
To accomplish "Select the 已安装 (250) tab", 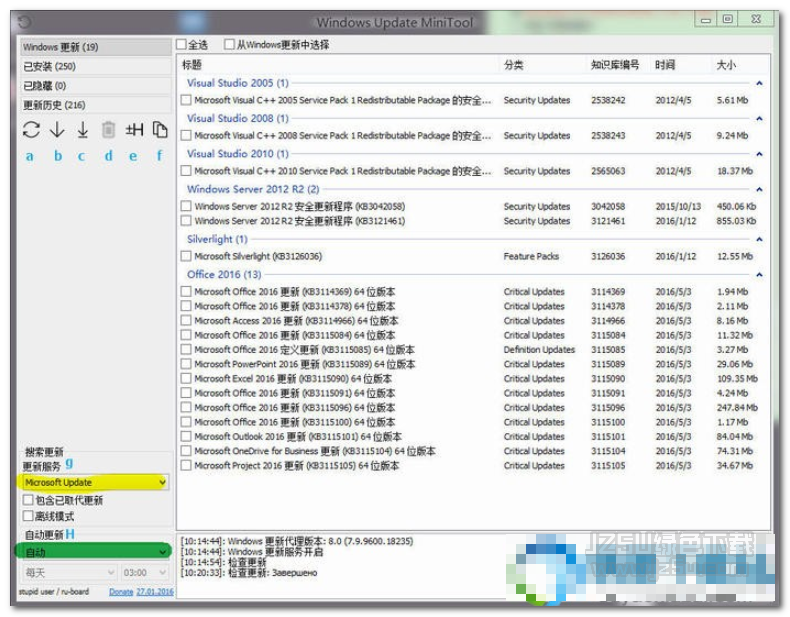I will [x=96, y=66].
